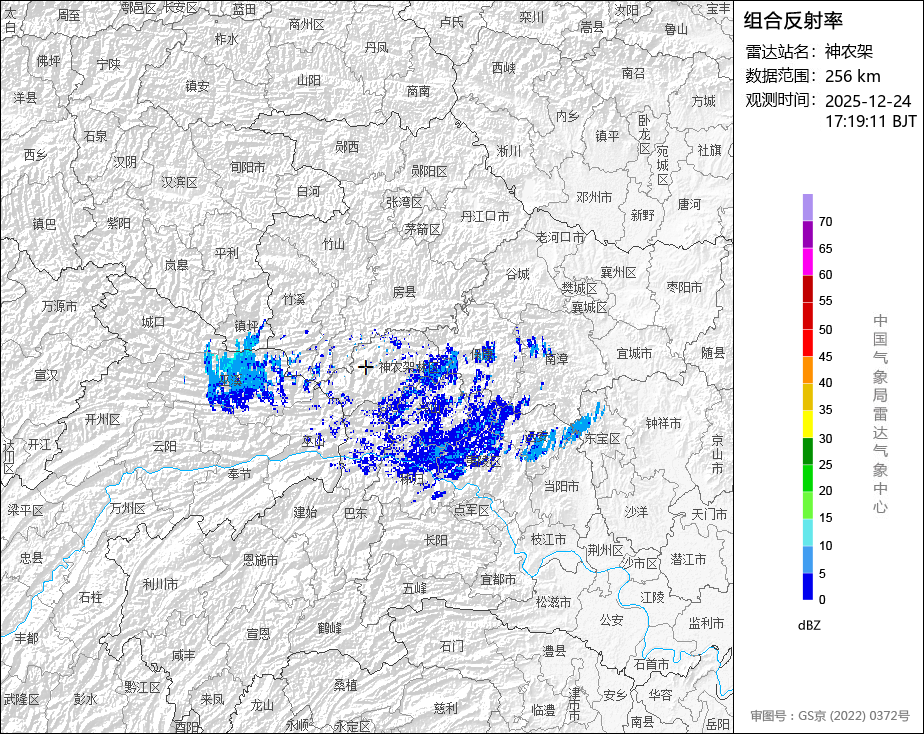
Task: Select the lavender legend segment above 70
Action: point(808,207)
